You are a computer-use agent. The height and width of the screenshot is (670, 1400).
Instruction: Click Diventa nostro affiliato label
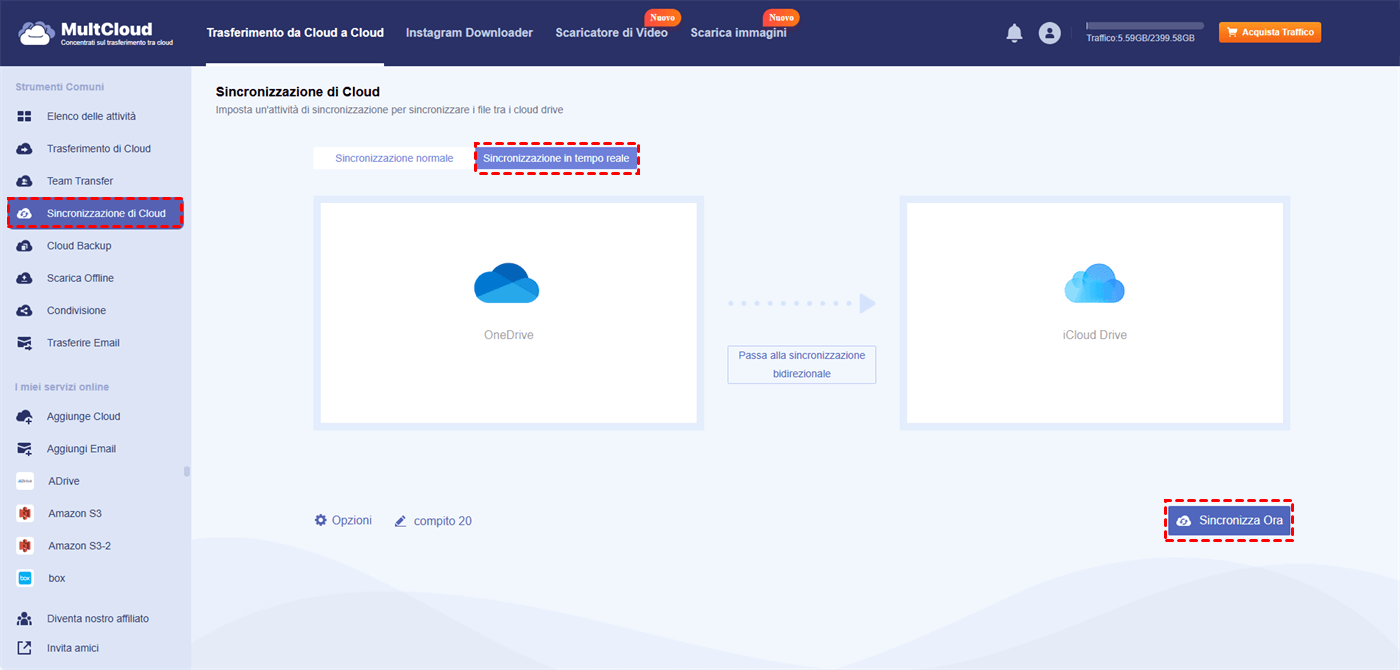click(x=98, y=618)
